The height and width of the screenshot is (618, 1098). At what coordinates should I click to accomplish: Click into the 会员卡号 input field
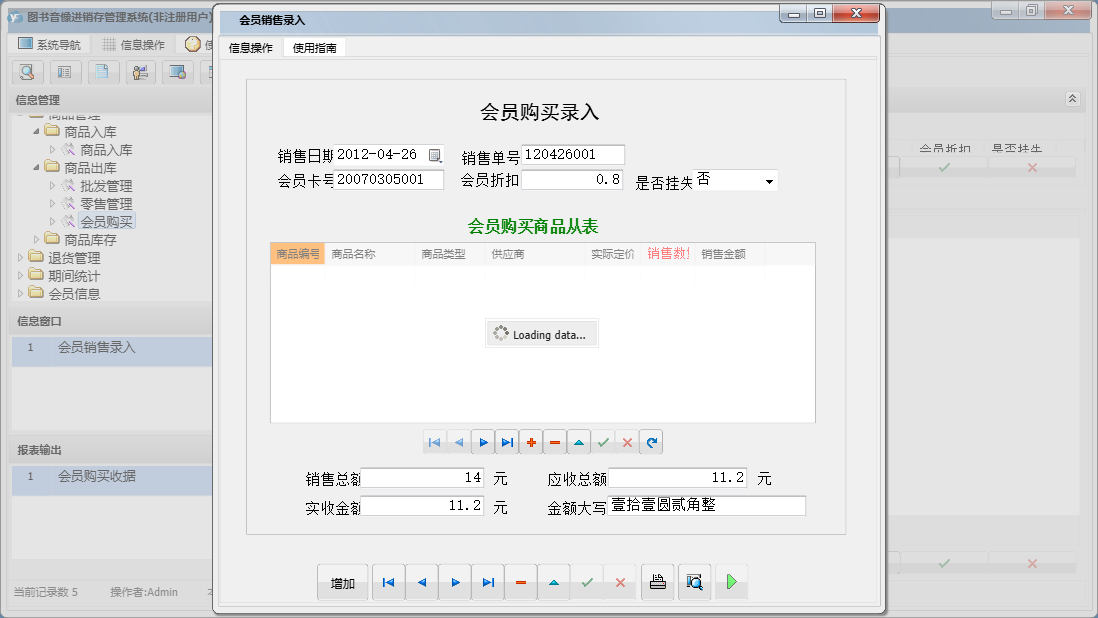point(390,180)
